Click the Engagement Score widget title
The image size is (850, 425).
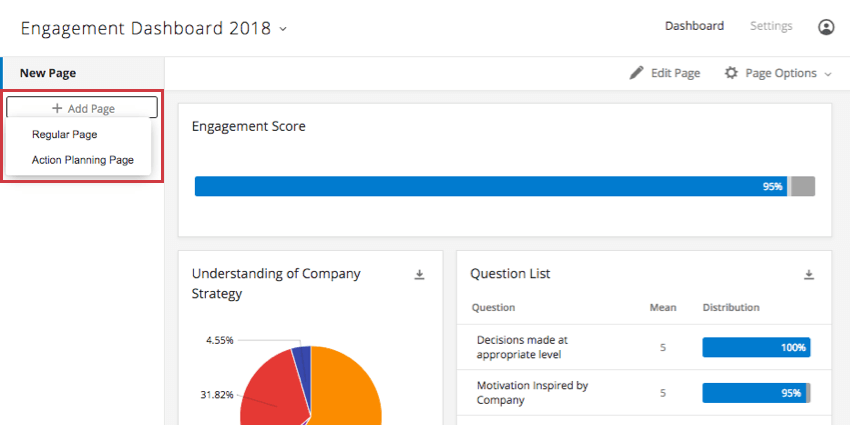(x=248, y=127)
